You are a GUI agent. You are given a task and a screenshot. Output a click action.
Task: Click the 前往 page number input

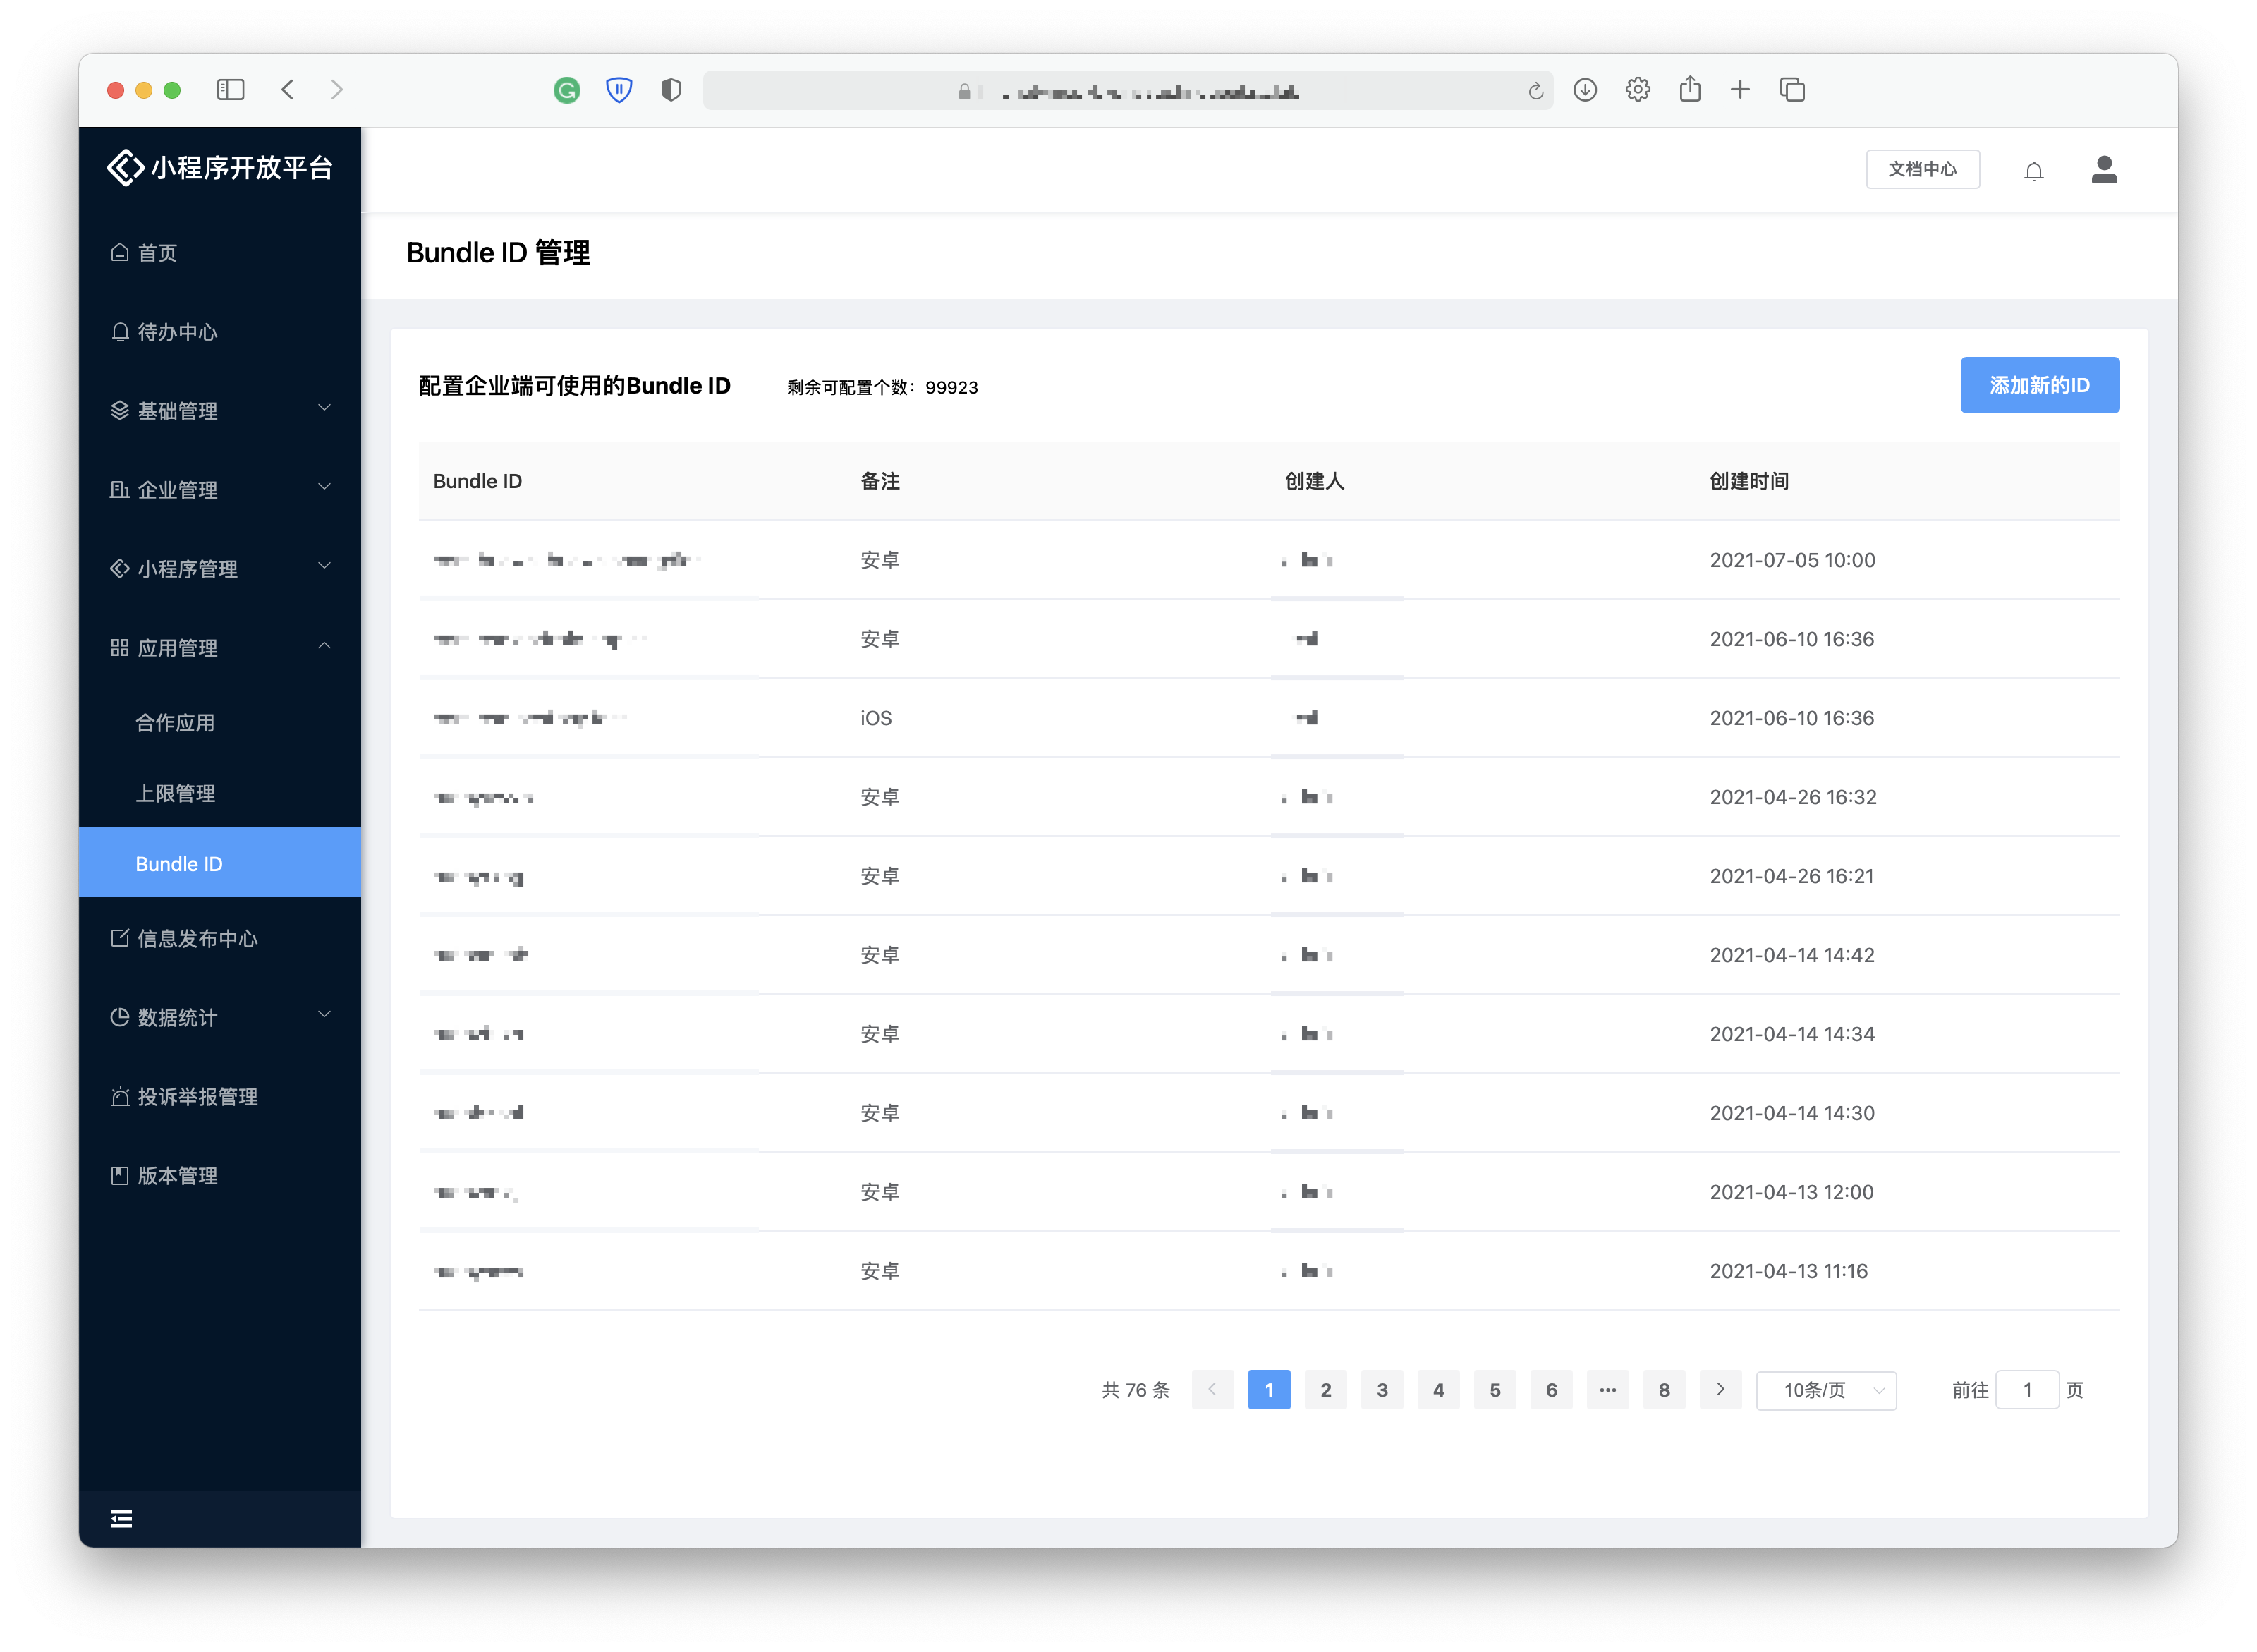pyautogui.click(x=2027, y=1390)
